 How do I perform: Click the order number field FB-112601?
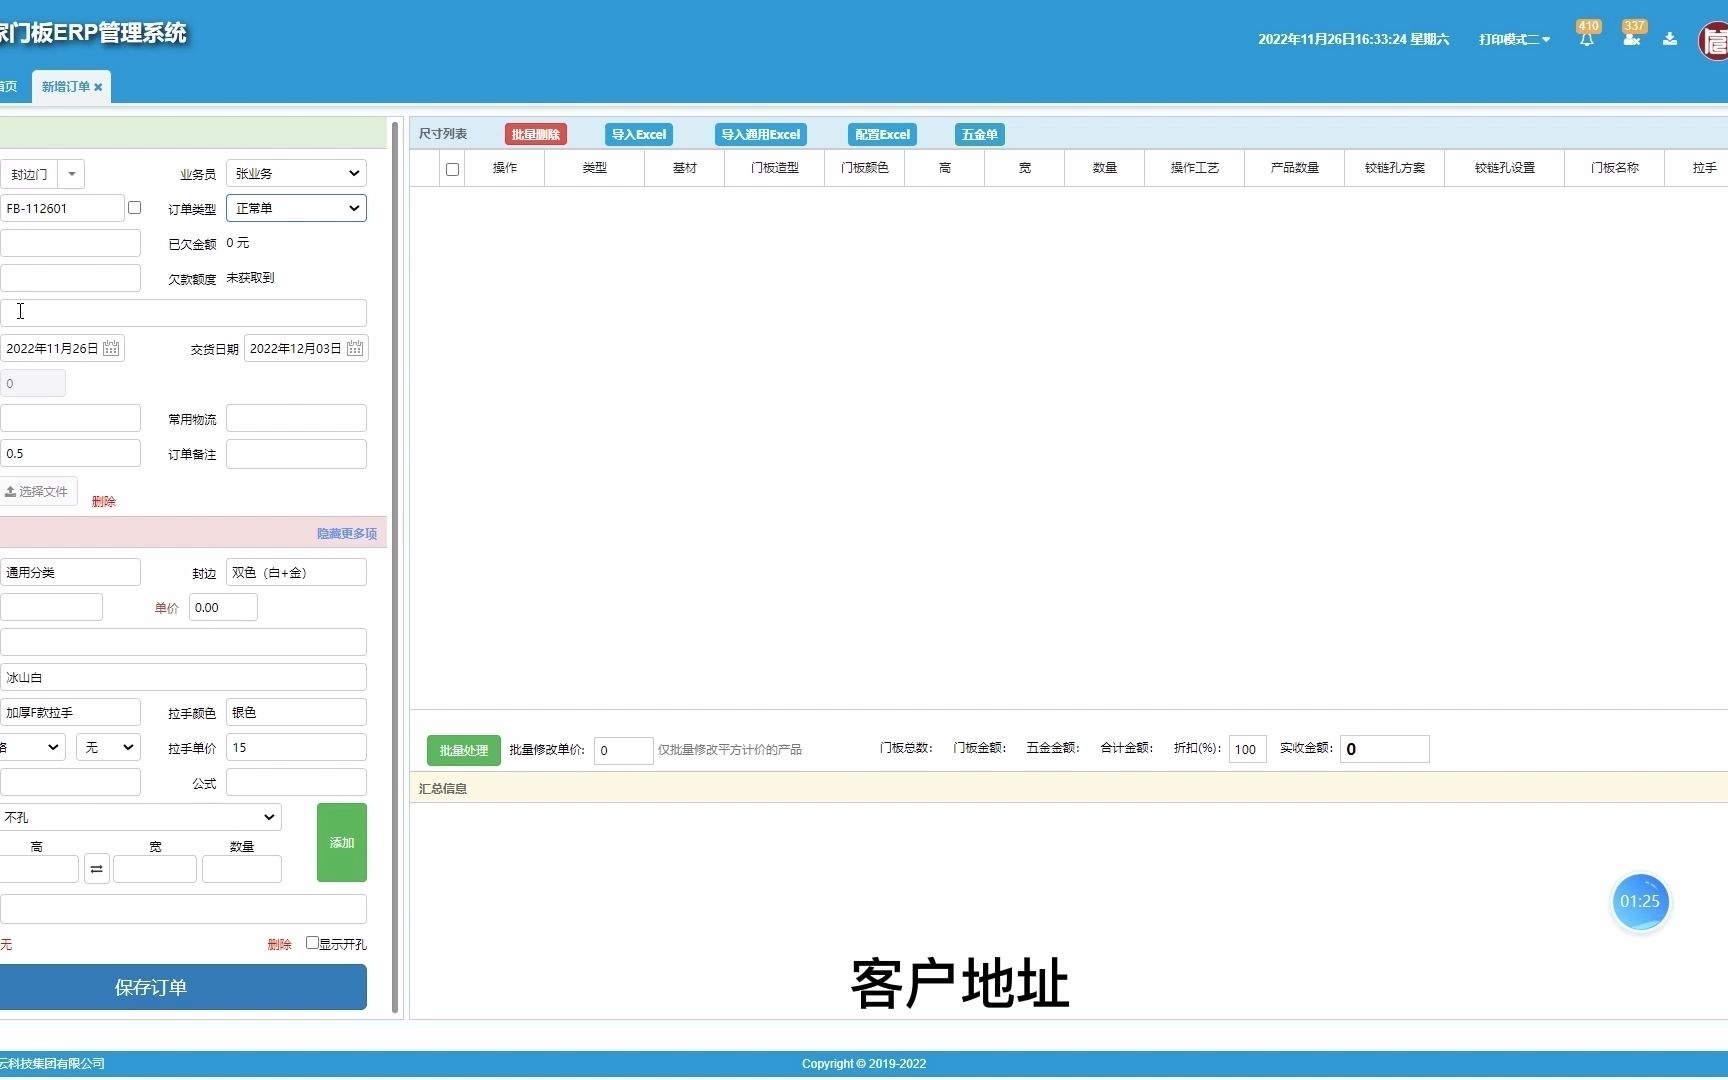click(x=62, y=208)
